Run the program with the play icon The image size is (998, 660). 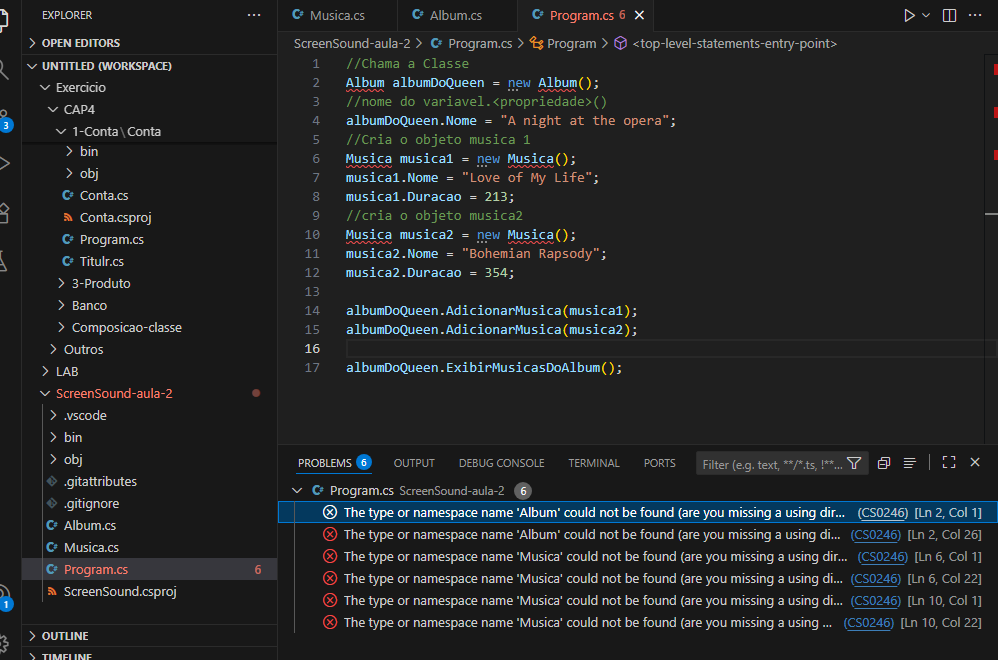pyautogui.click(x=908, y=16)
